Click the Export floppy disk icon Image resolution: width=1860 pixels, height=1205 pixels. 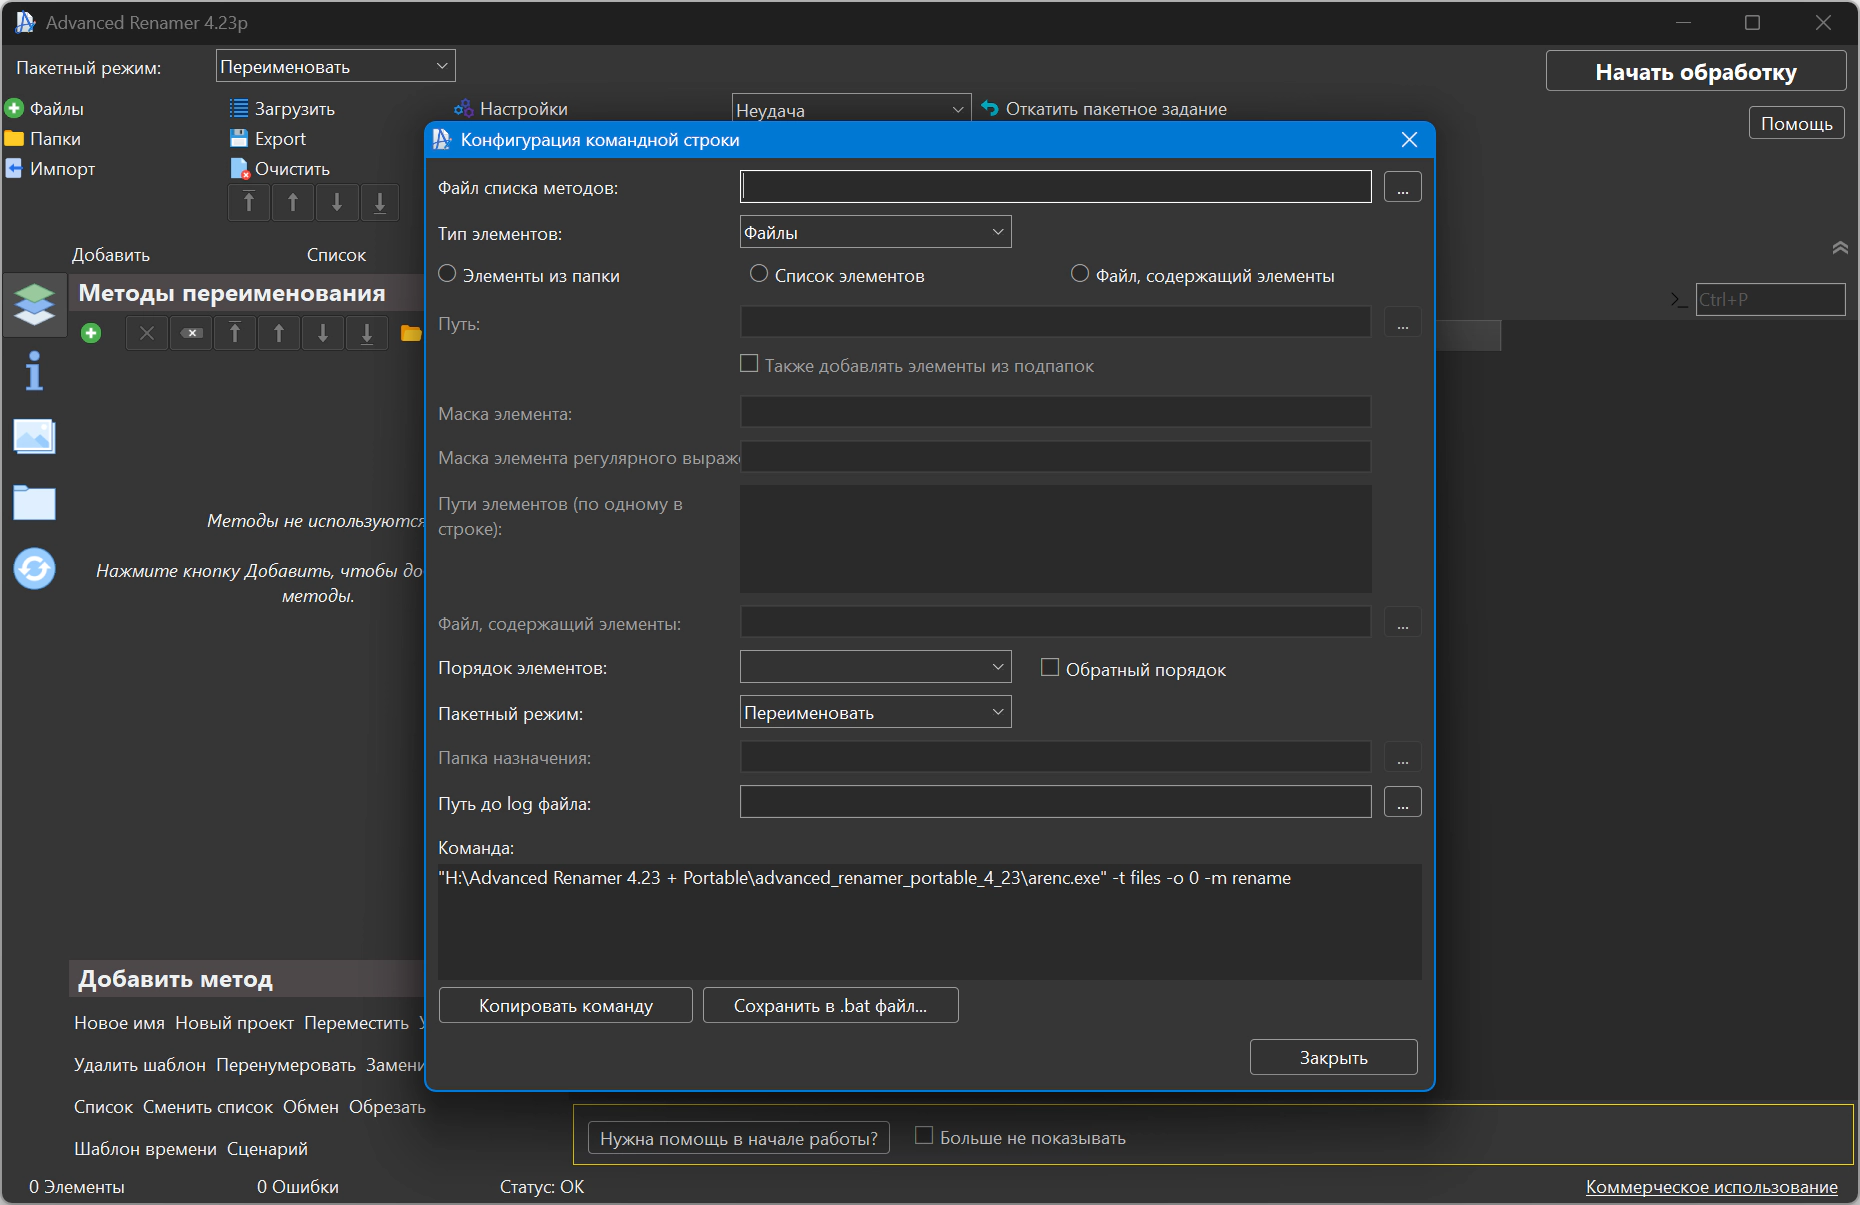coord(239,138)
